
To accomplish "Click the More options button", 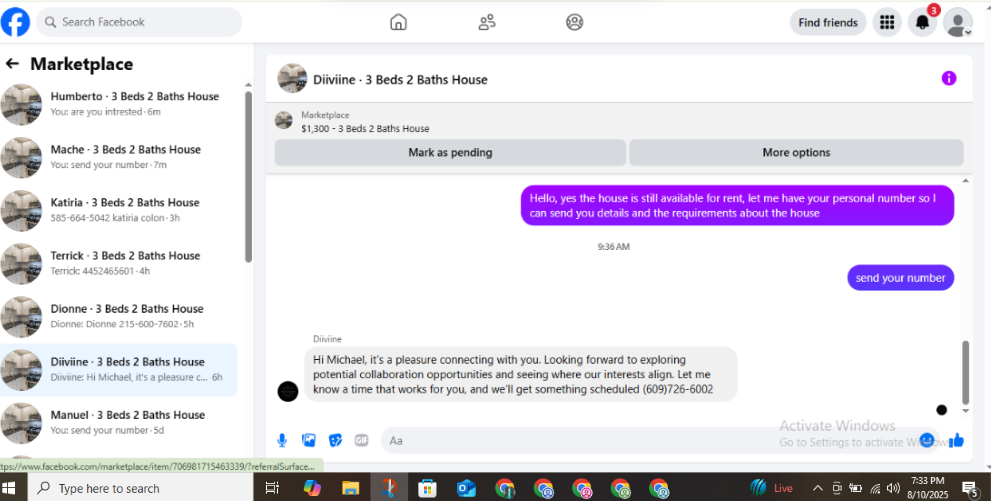I will point(796,152).
